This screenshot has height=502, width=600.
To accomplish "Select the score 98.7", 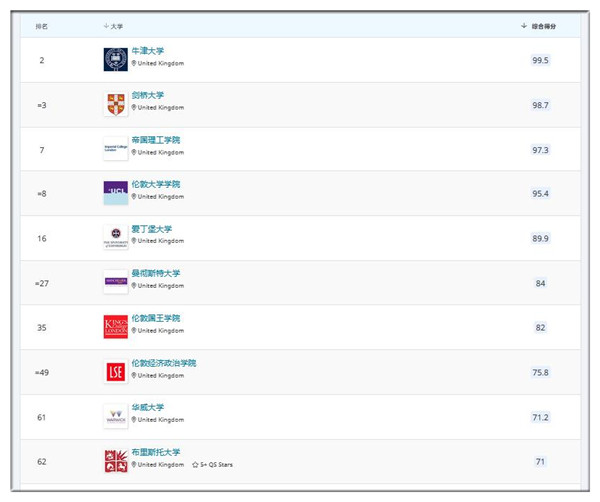I will click(x=540, y=105).
